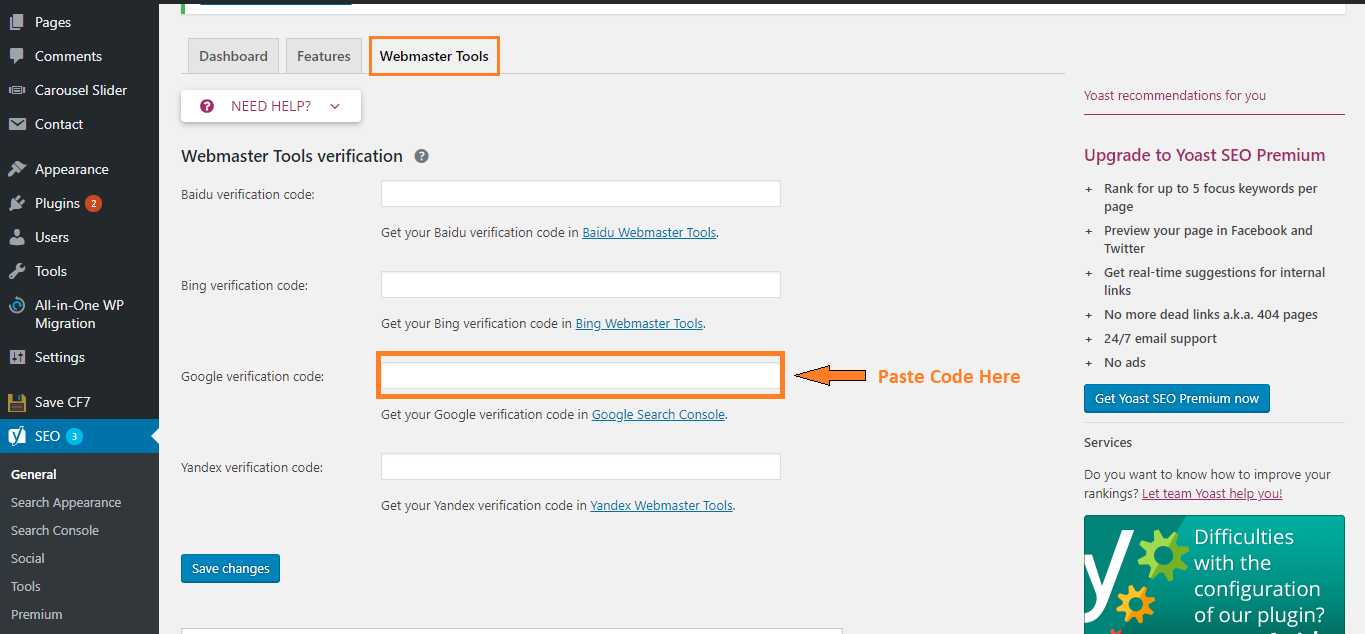This screenshot has height=634, width=1365.
Task: Click the Google verification code field
Action: (x=581, y=376)
